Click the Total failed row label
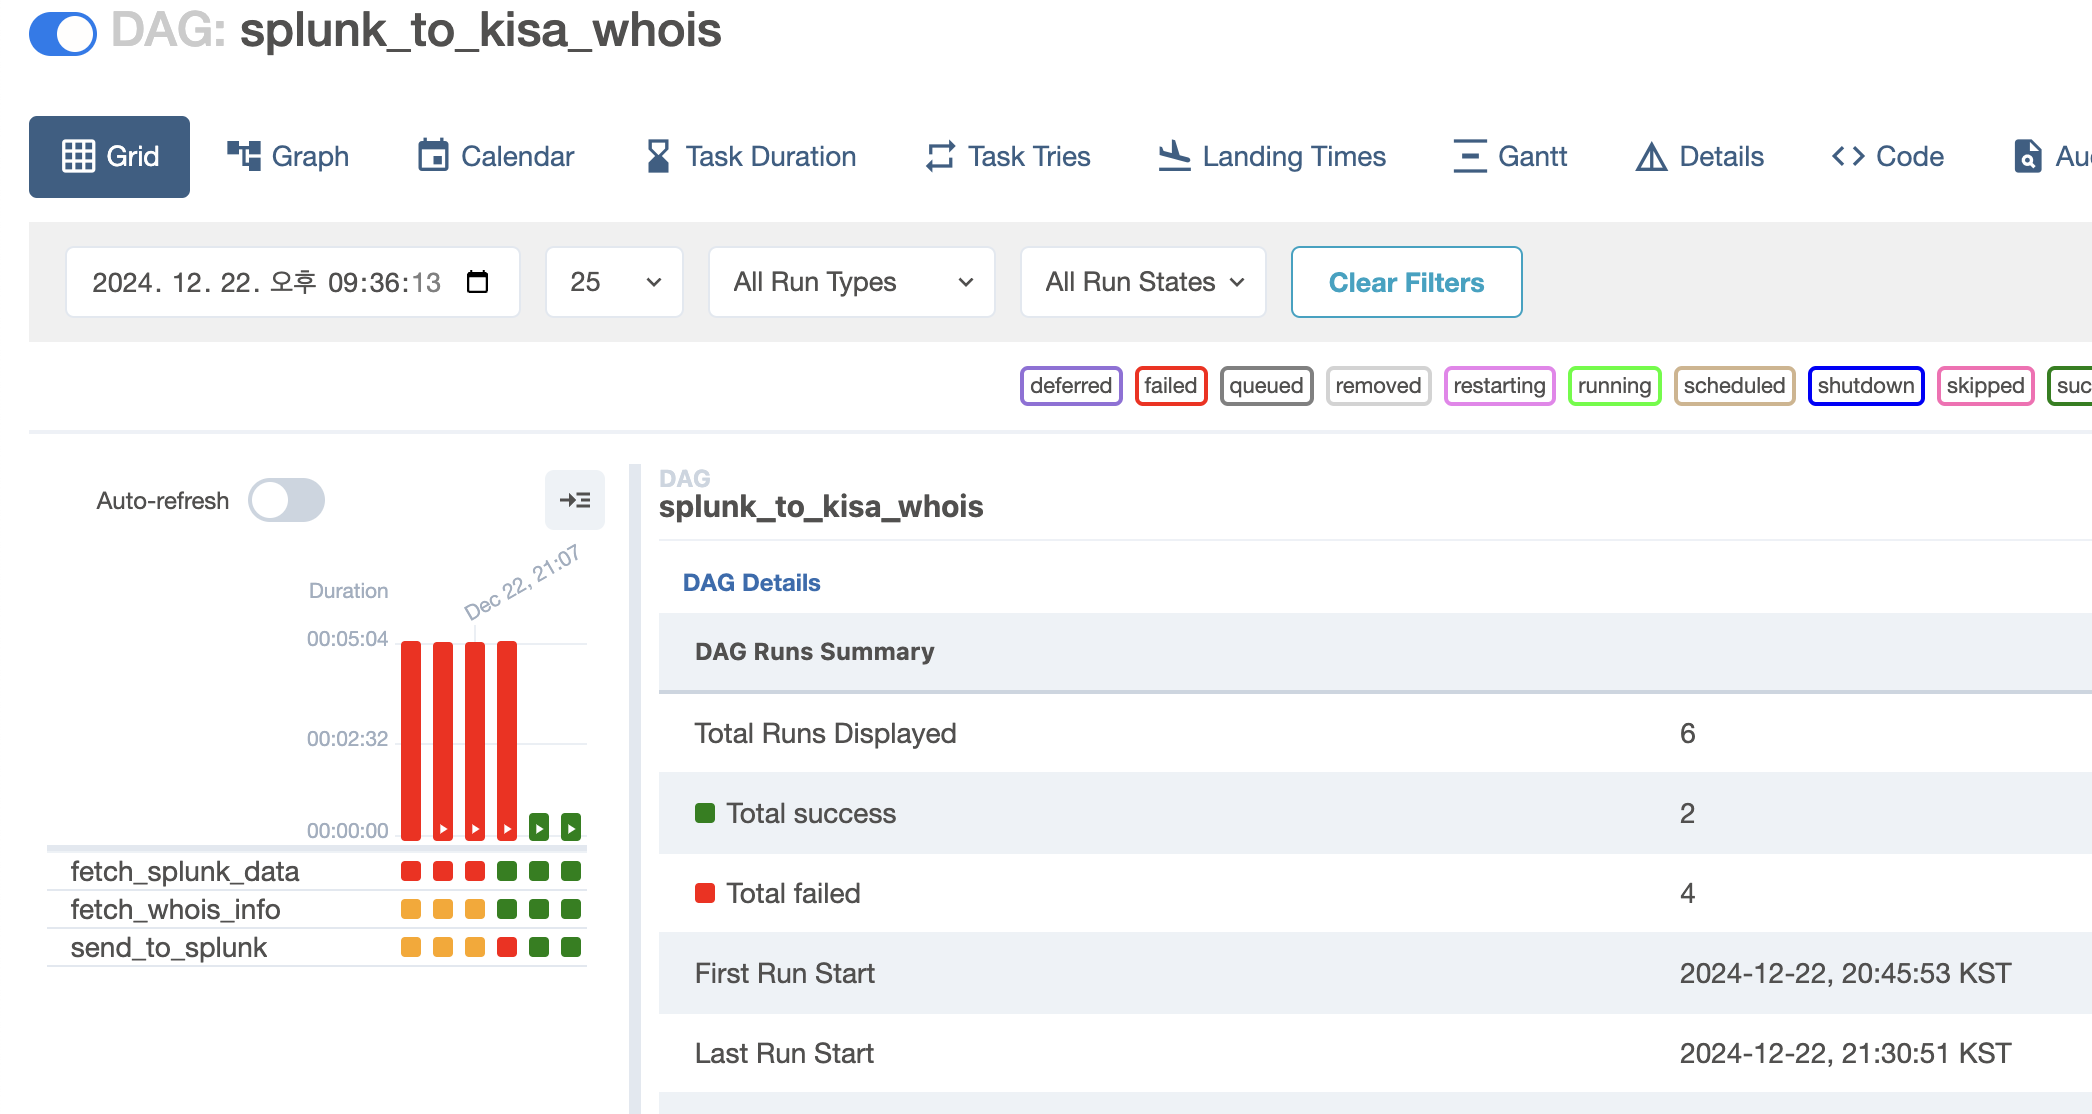Image resolution: width=2092 pixels, height=1114 pixels. point(793,893)
